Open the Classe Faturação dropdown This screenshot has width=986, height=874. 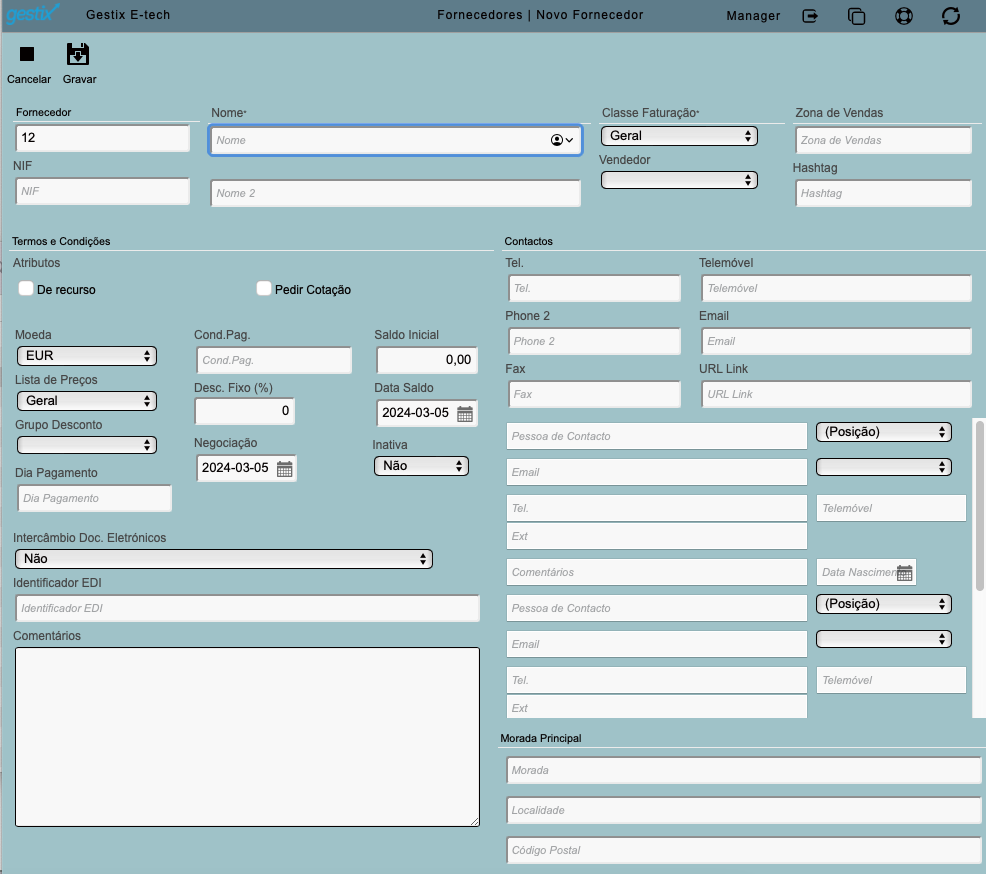click(679, 136)
